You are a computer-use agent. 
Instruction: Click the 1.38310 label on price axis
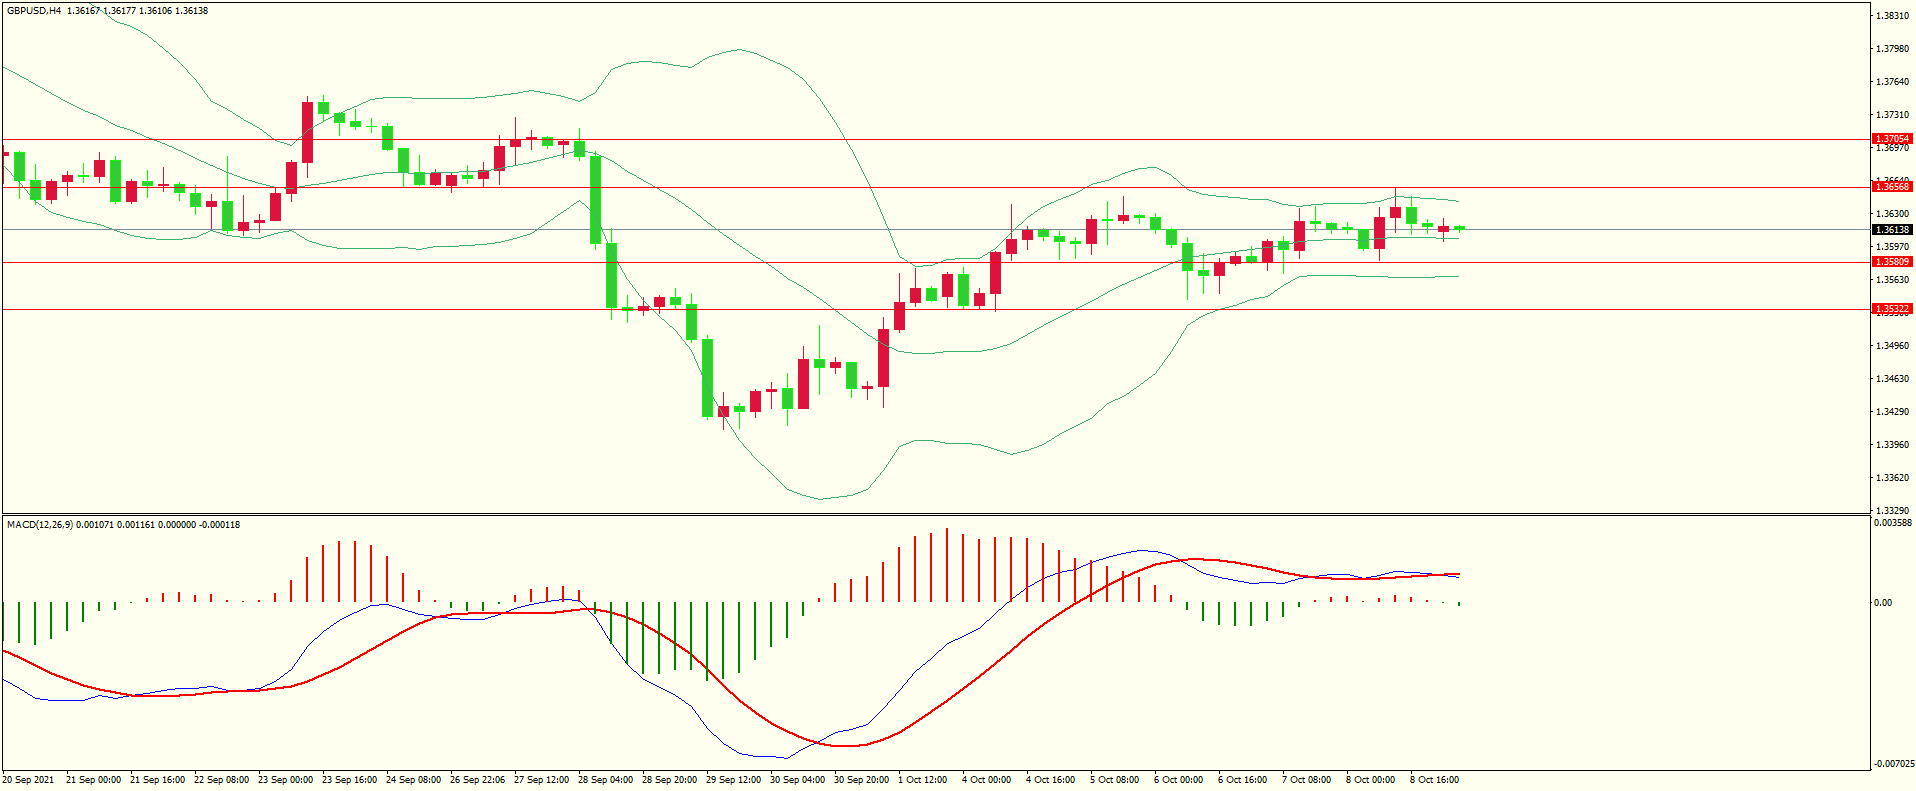(1892, 16)
